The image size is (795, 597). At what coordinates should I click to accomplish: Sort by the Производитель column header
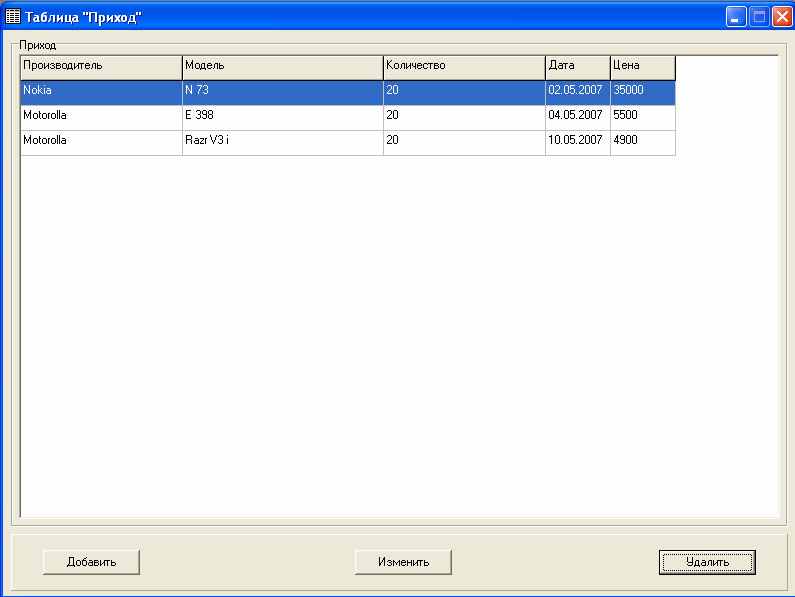[101, 68]
